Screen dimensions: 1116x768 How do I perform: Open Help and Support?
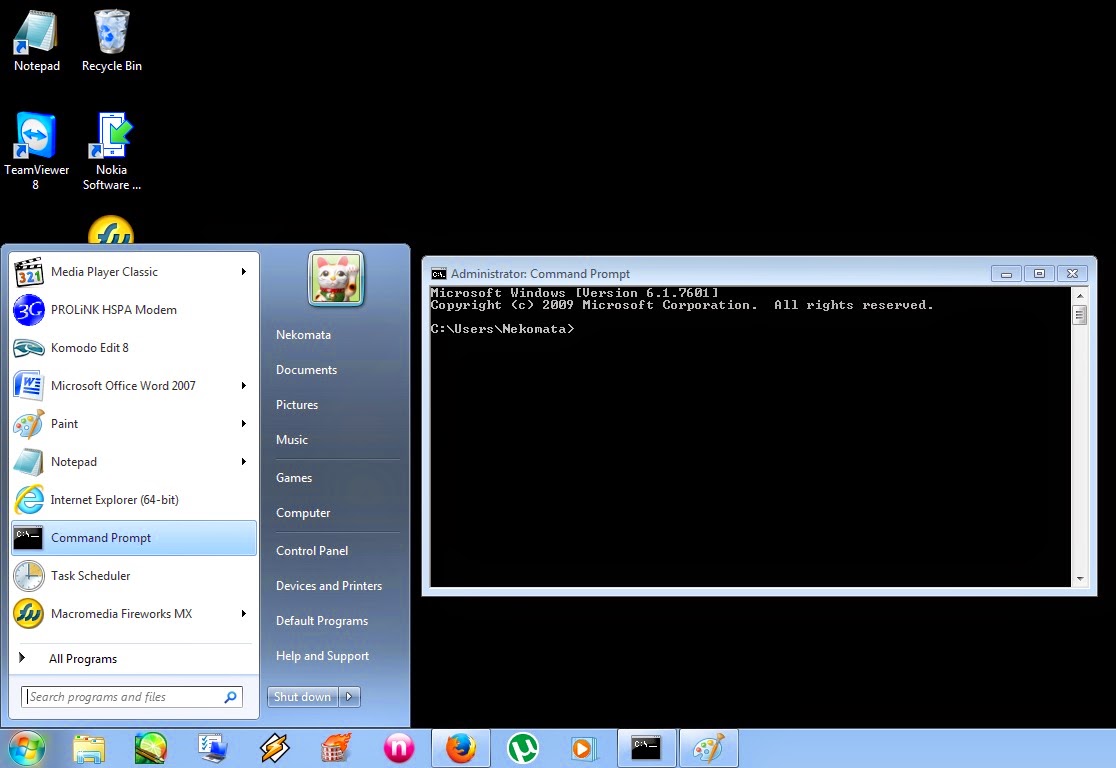coord(322,656)
